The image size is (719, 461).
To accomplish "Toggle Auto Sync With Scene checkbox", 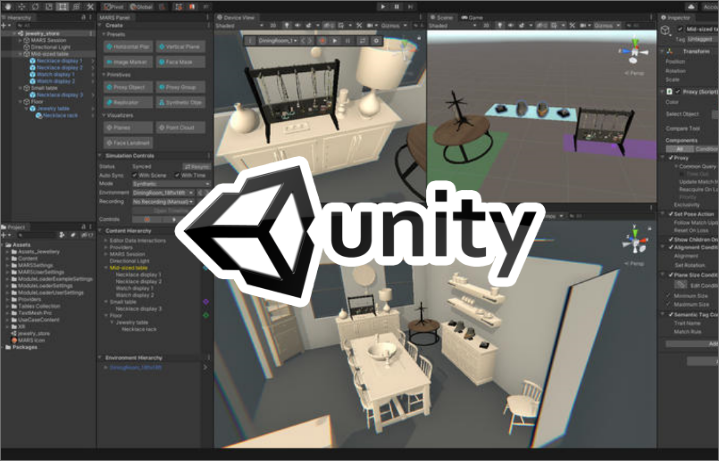I will click(x=134, y=175).
